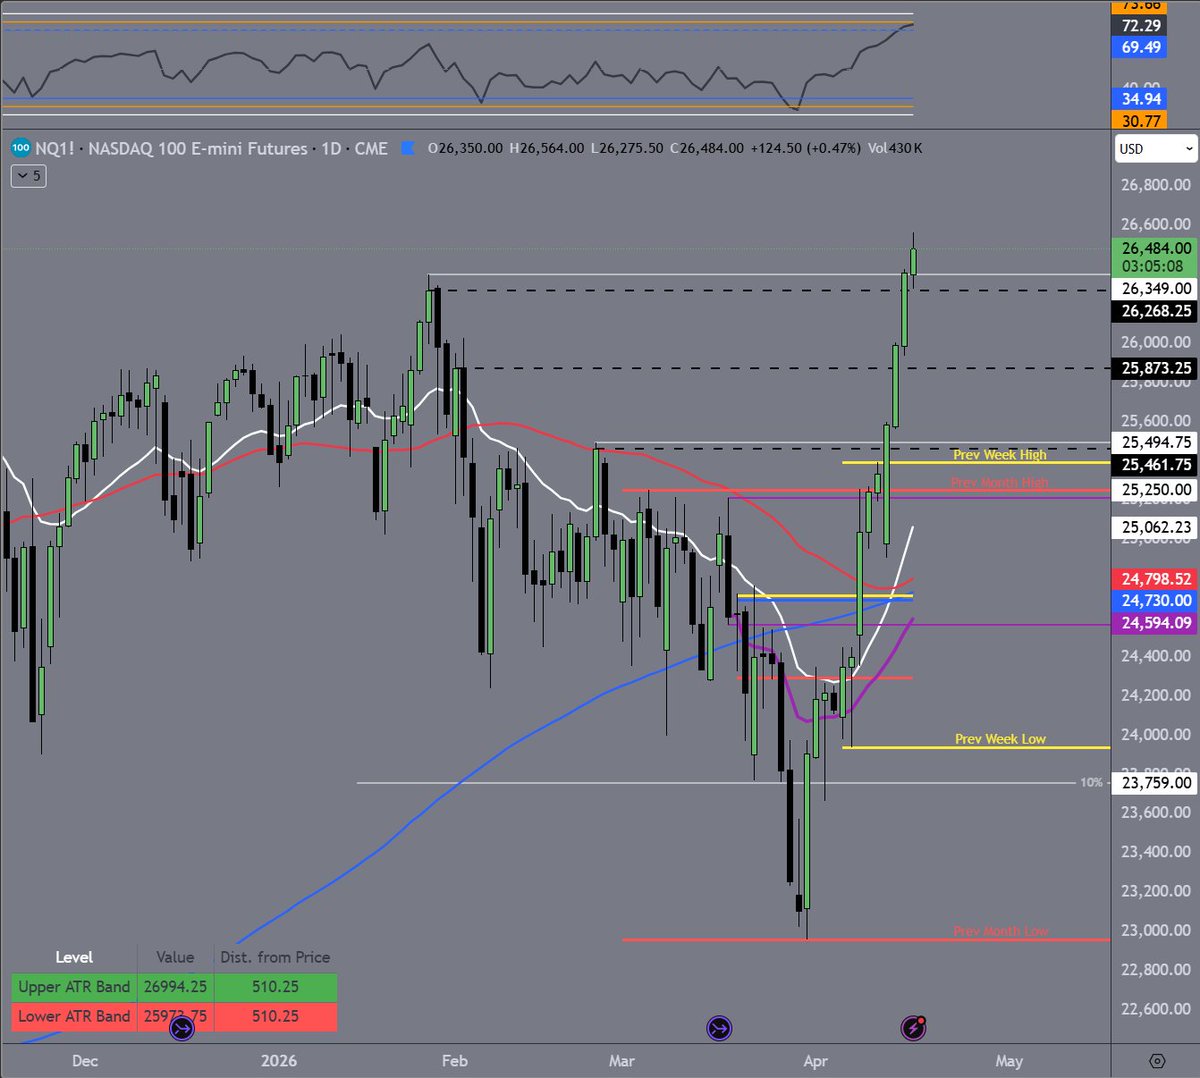Click the 2026 label on the time axis
1200x1078 pixels.
click(279, 1061)
